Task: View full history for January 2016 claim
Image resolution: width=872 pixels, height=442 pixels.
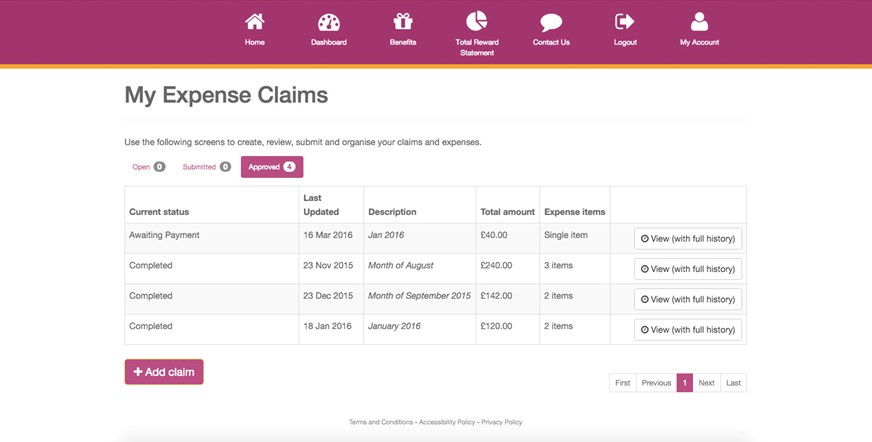Action: tap(688, 330)
